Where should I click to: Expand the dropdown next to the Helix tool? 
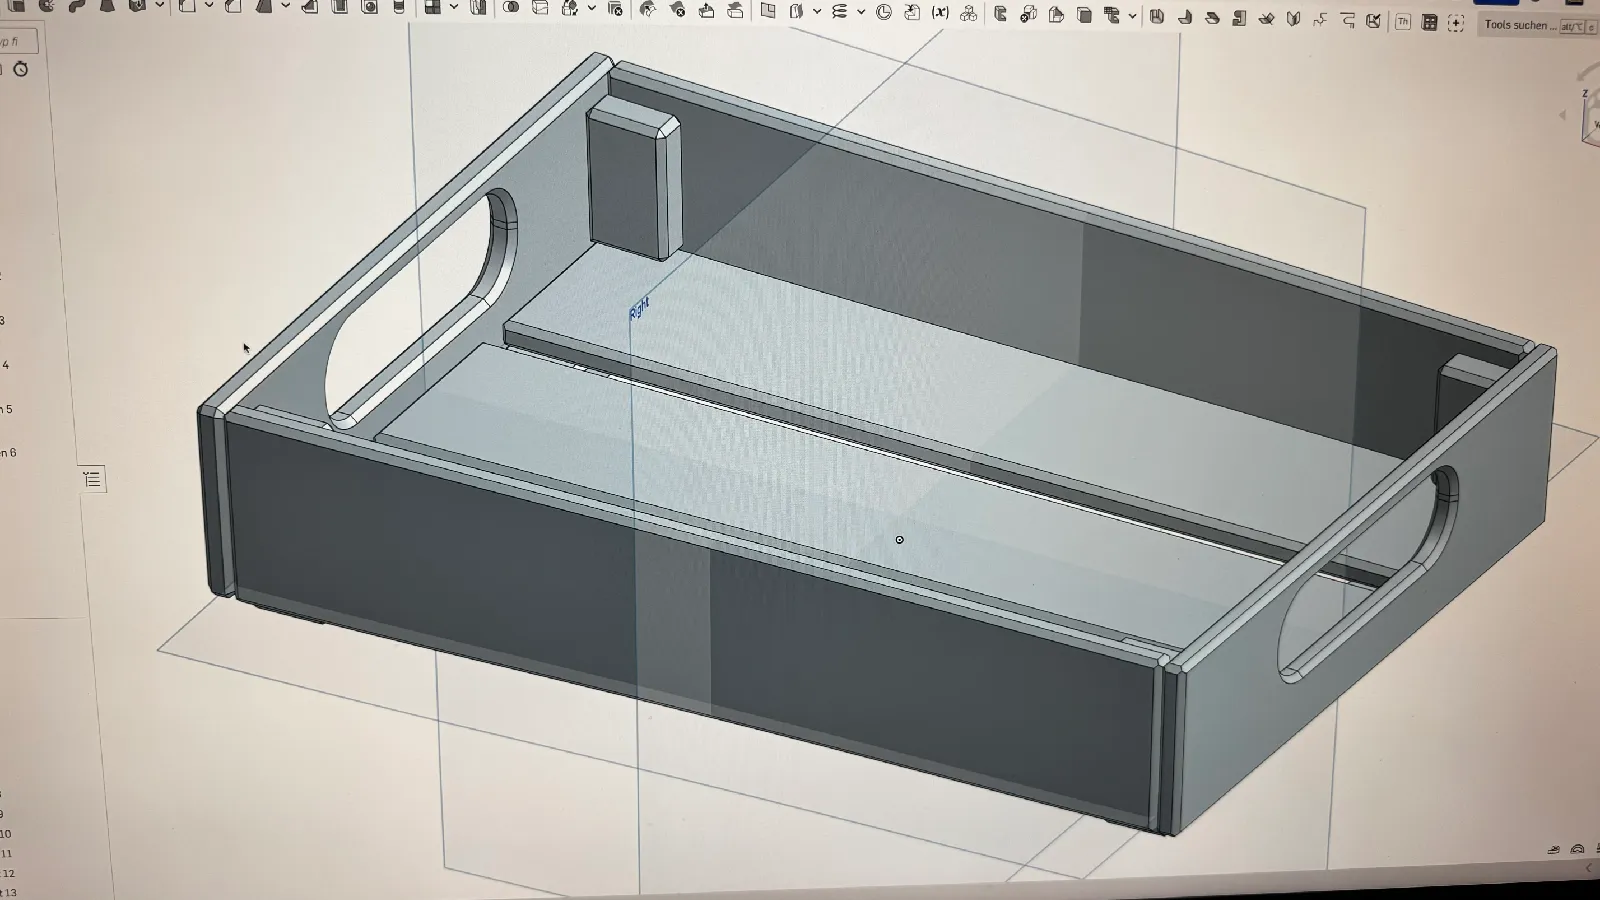(x=861, y=12)
